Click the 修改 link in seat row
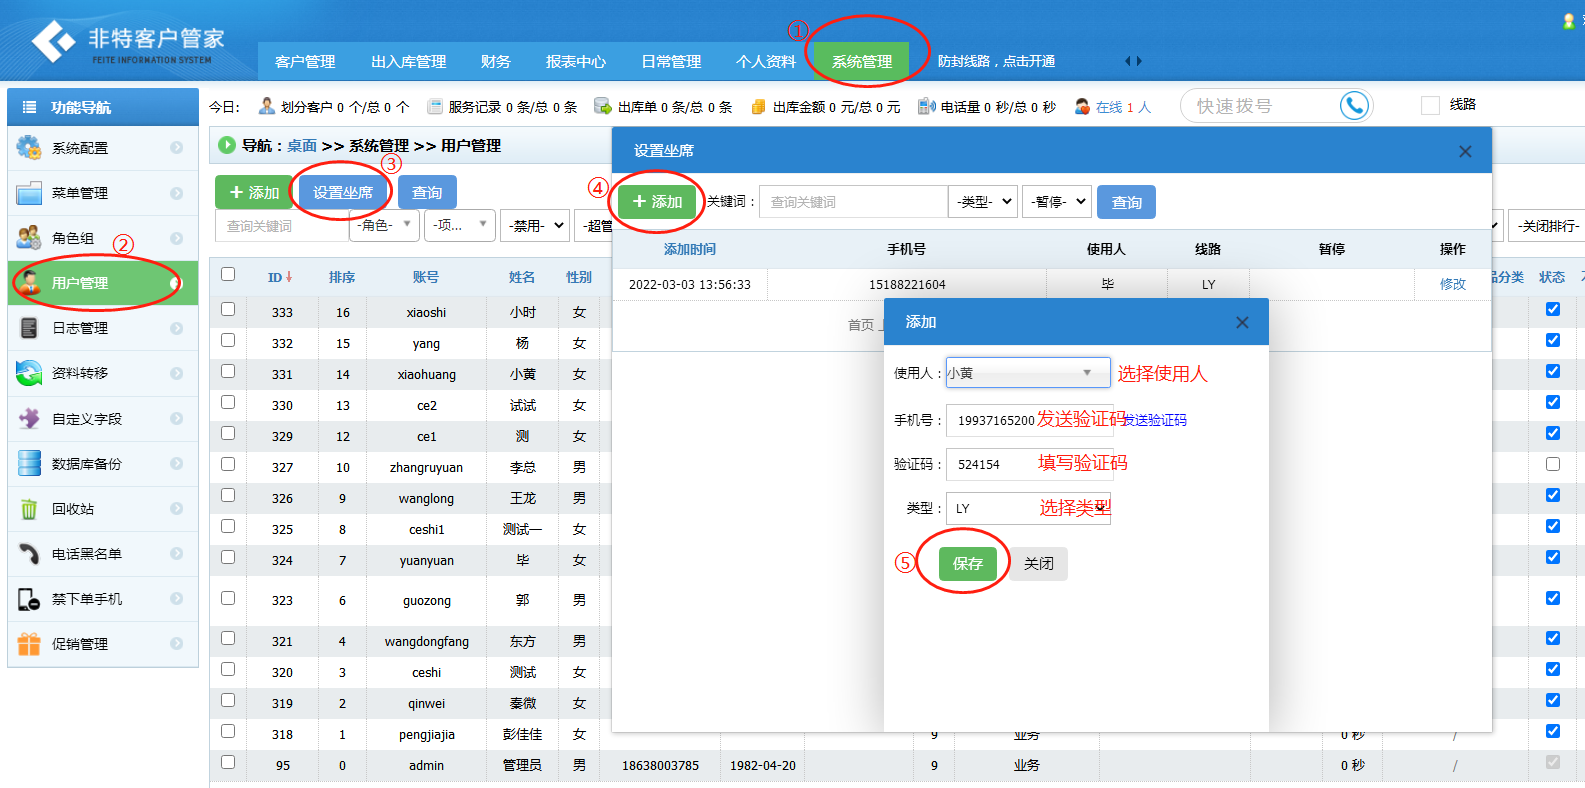 click(x=1452, y=284)
